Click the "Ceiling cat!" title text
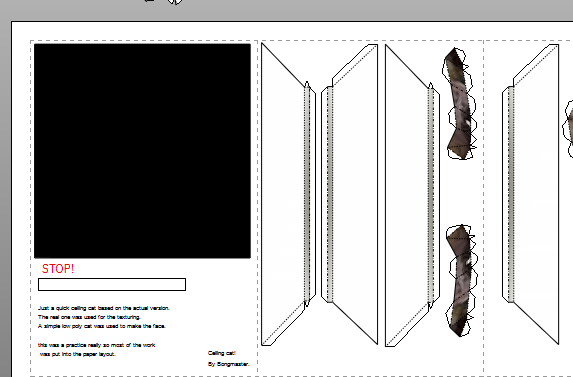This screenshot has height=377, width=573. [222, 353]
